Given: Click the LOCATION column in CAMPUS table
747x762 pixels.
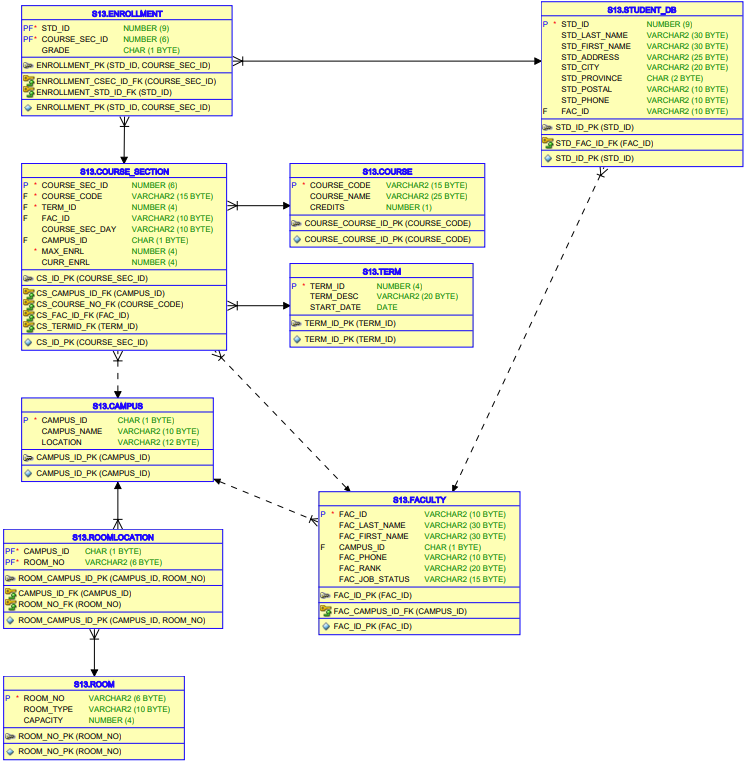Looking at the screenshot, I should click(x=118, y=443).
